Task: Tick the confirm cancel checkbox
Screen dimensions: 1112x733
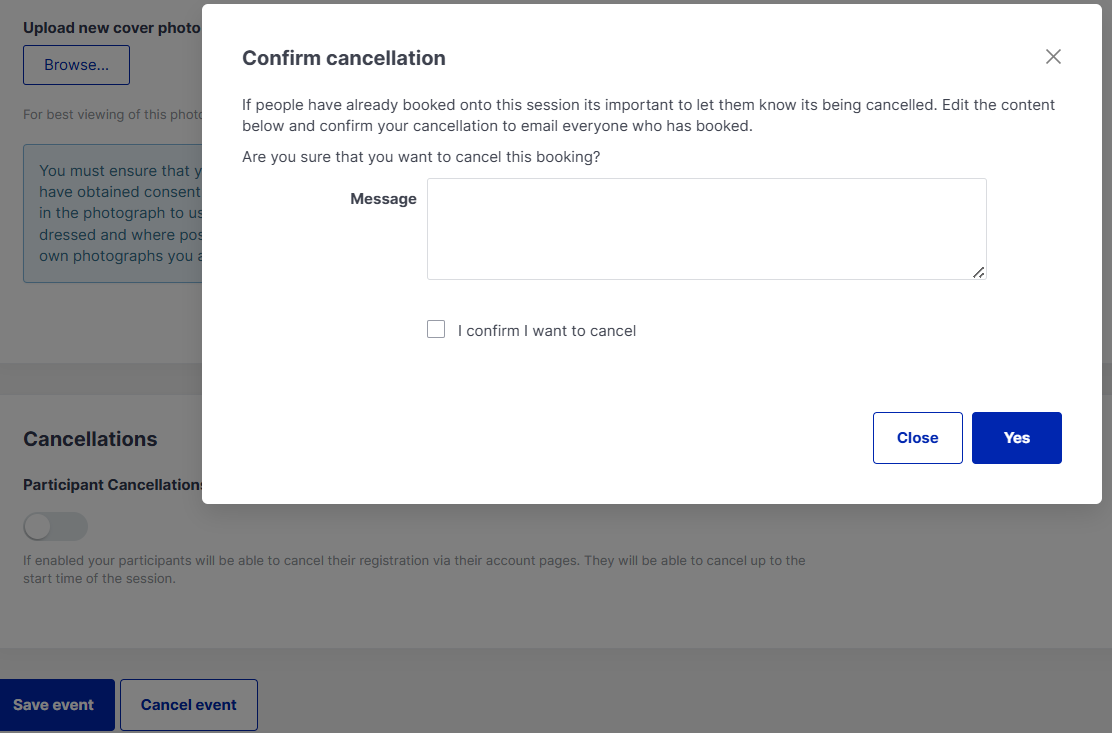Action: (436, 330)
